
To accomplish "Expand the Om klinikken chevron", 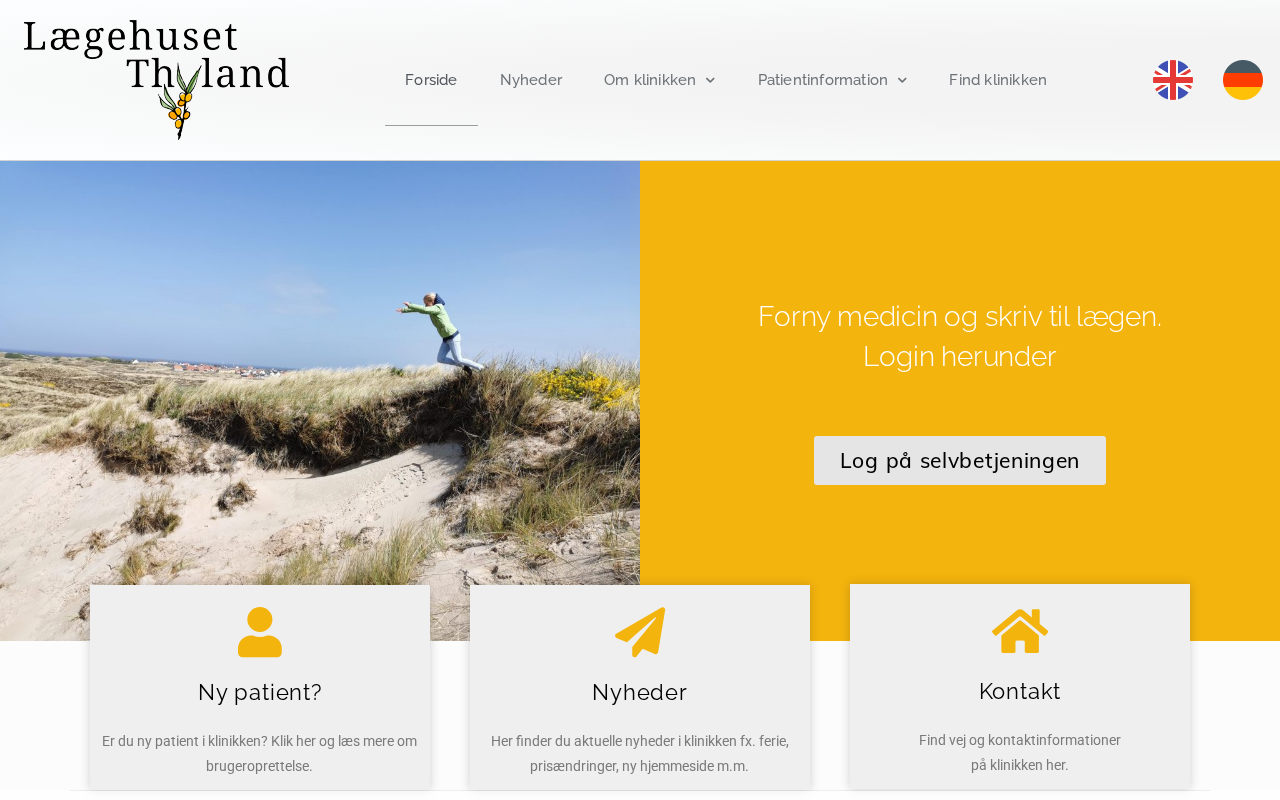I will pos(710,80).
